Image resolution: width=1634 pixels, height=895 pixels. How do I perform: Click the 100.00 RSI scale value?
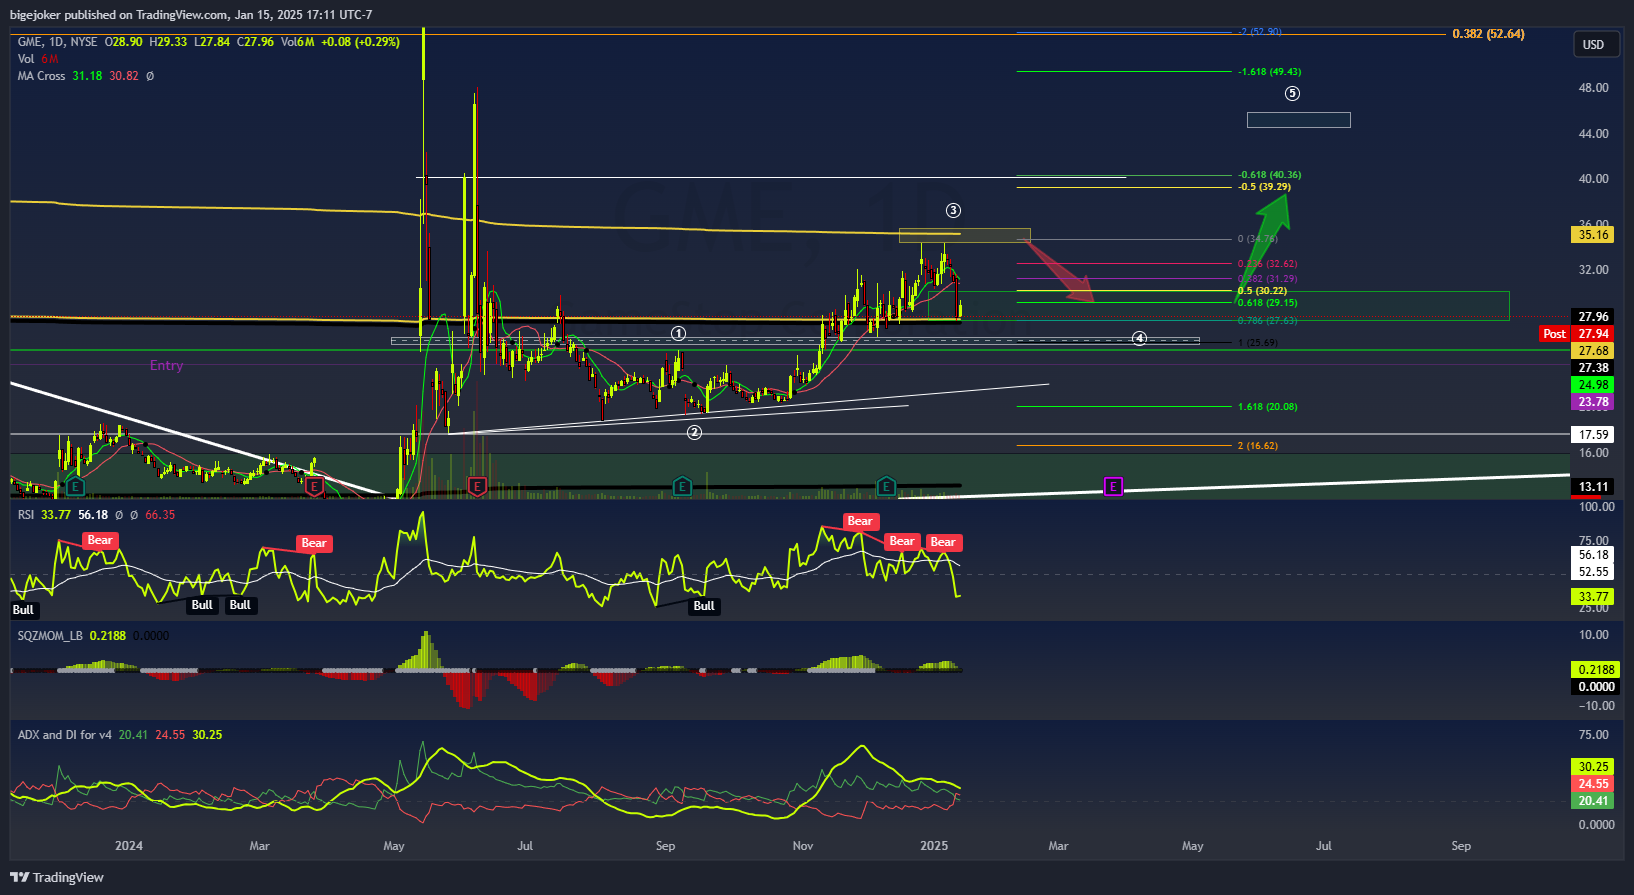pos(1596,507)
